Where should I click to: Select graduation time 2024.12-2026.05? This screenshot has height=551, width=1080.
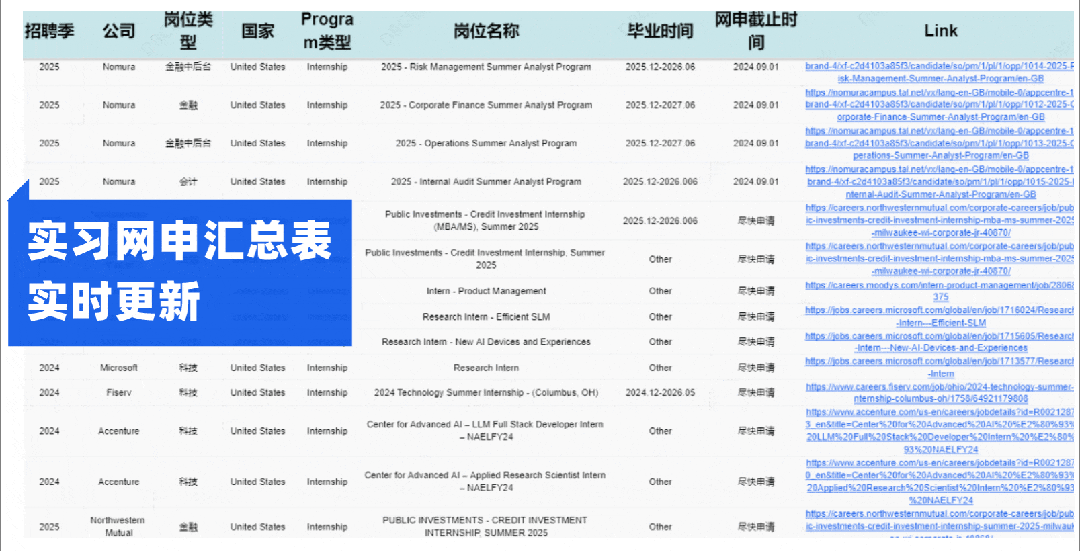coord(660,393)
